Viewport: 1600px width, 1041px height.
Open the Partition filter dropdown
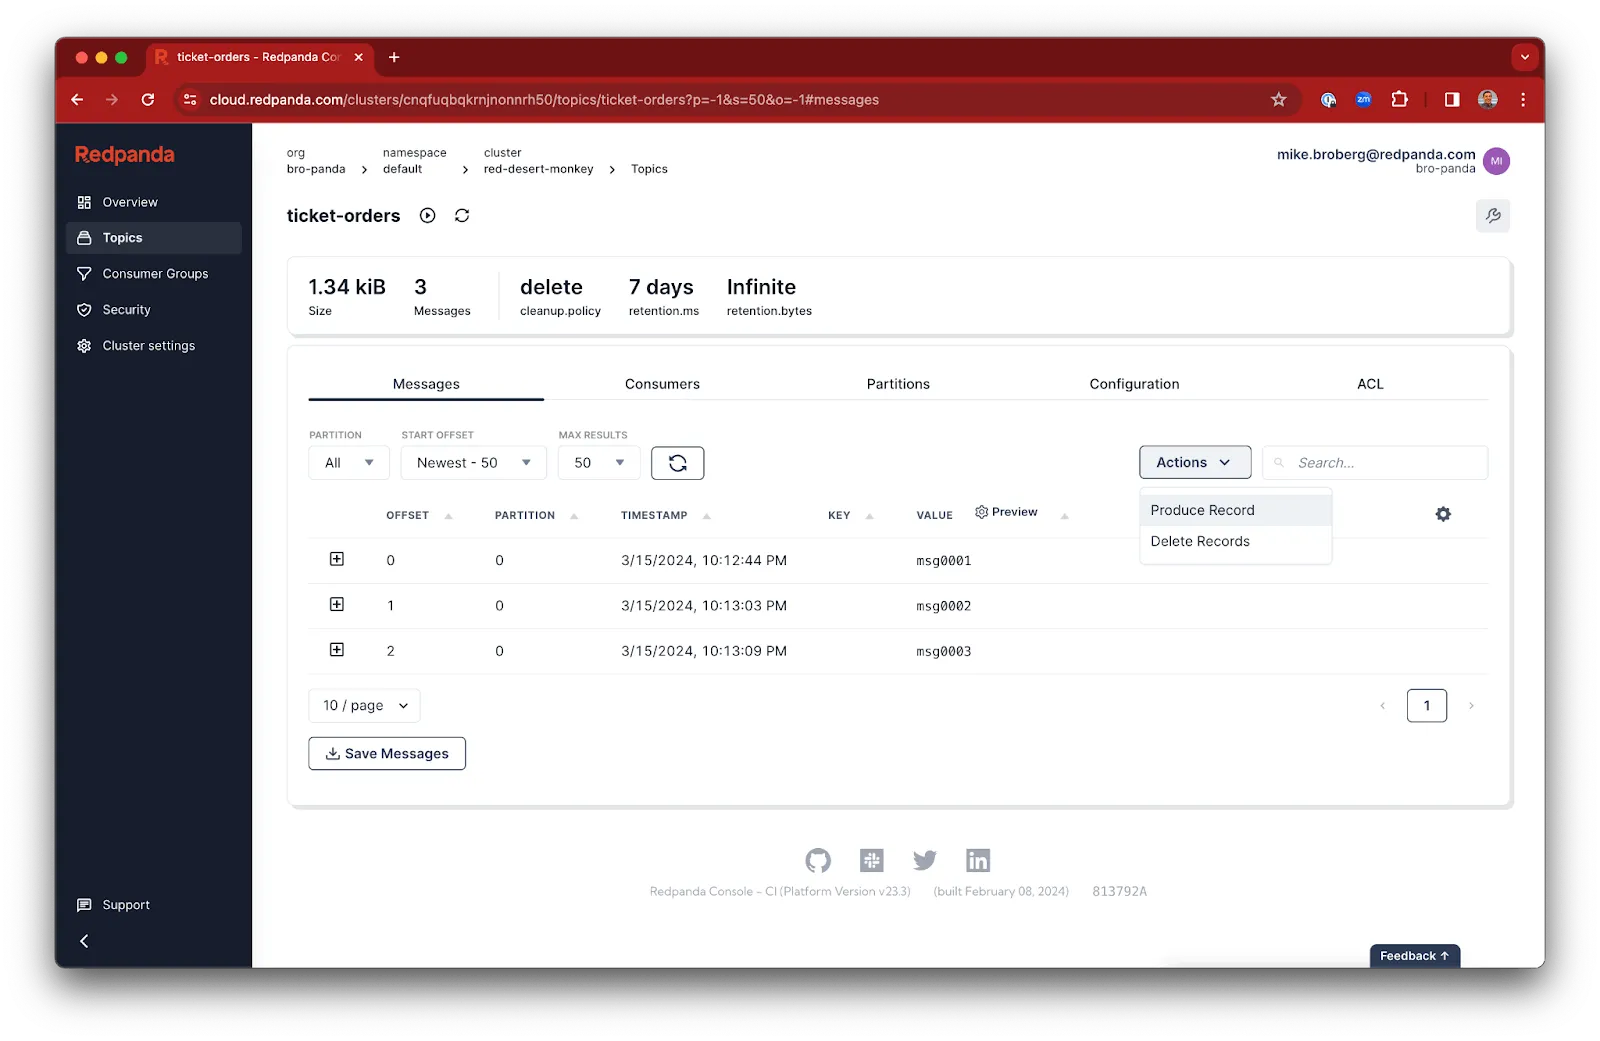348,462
